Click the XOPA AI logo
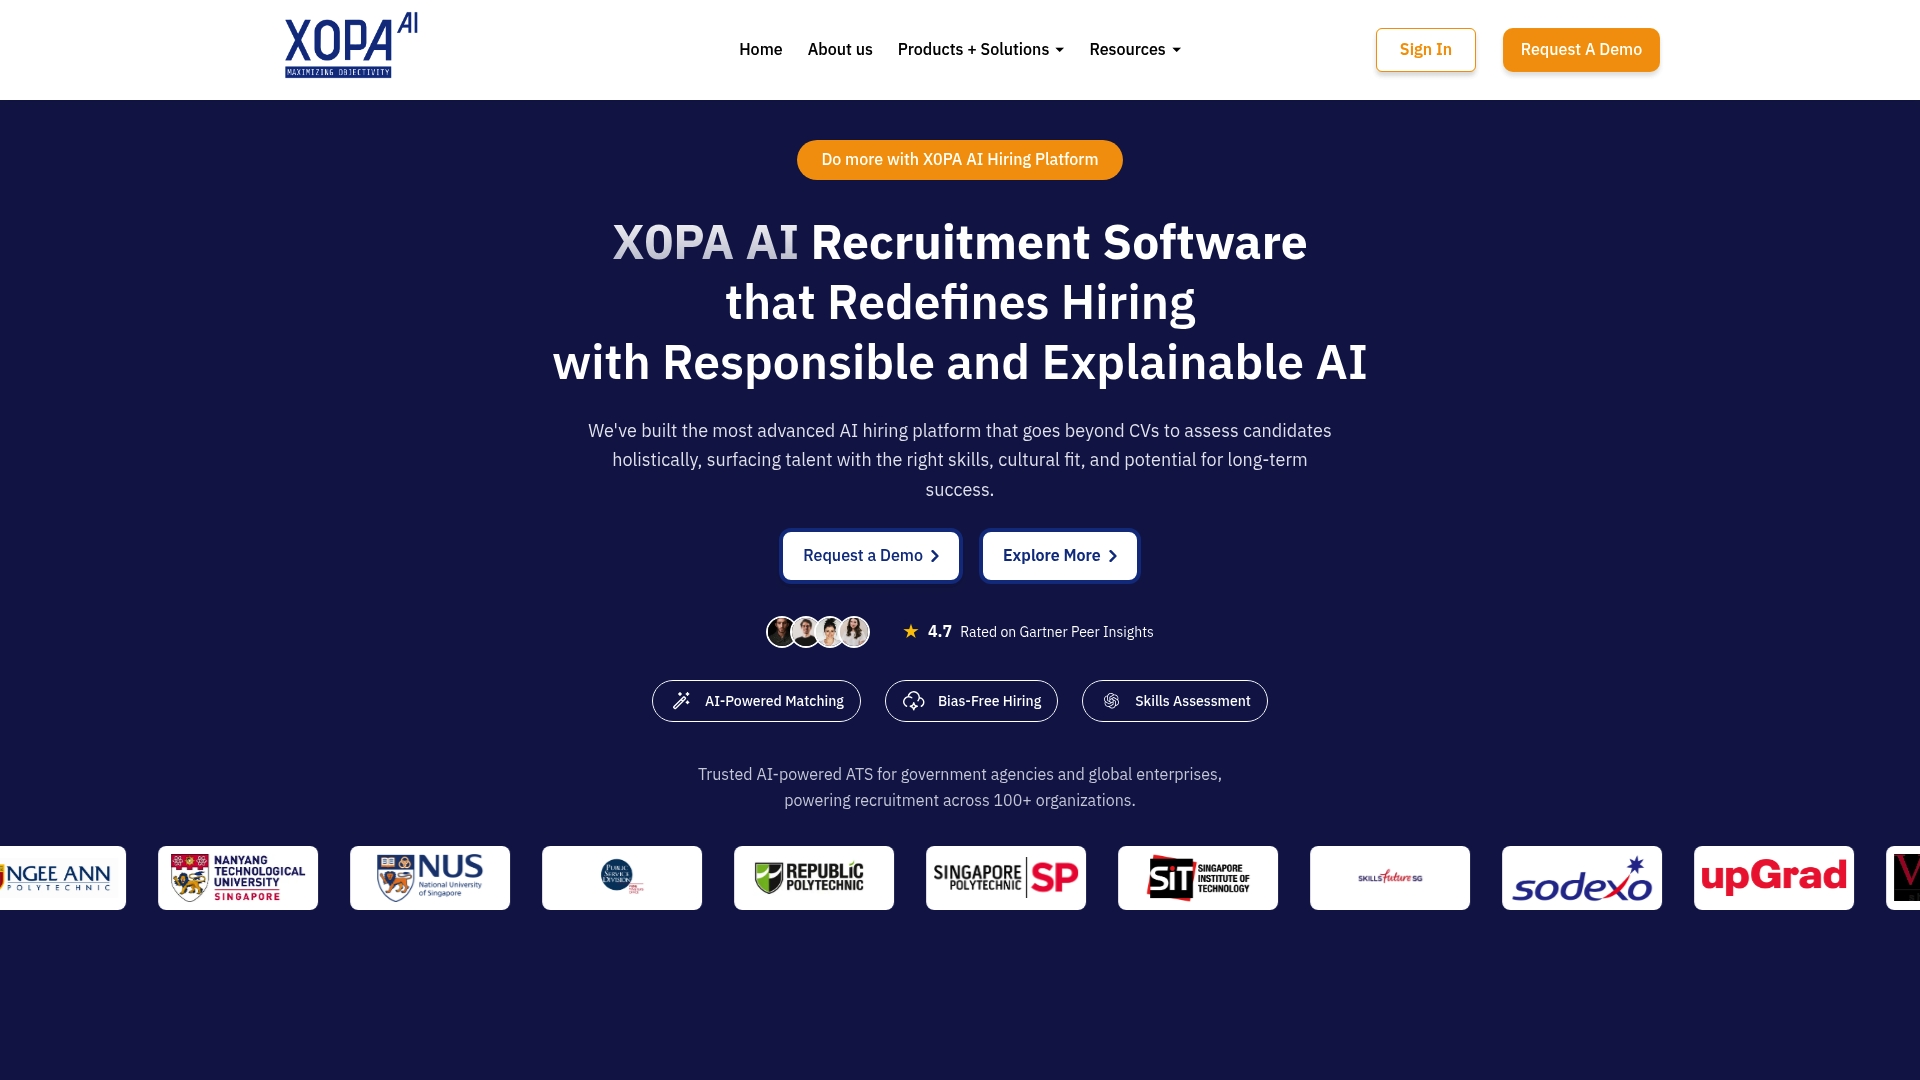 tap(338, 45)
